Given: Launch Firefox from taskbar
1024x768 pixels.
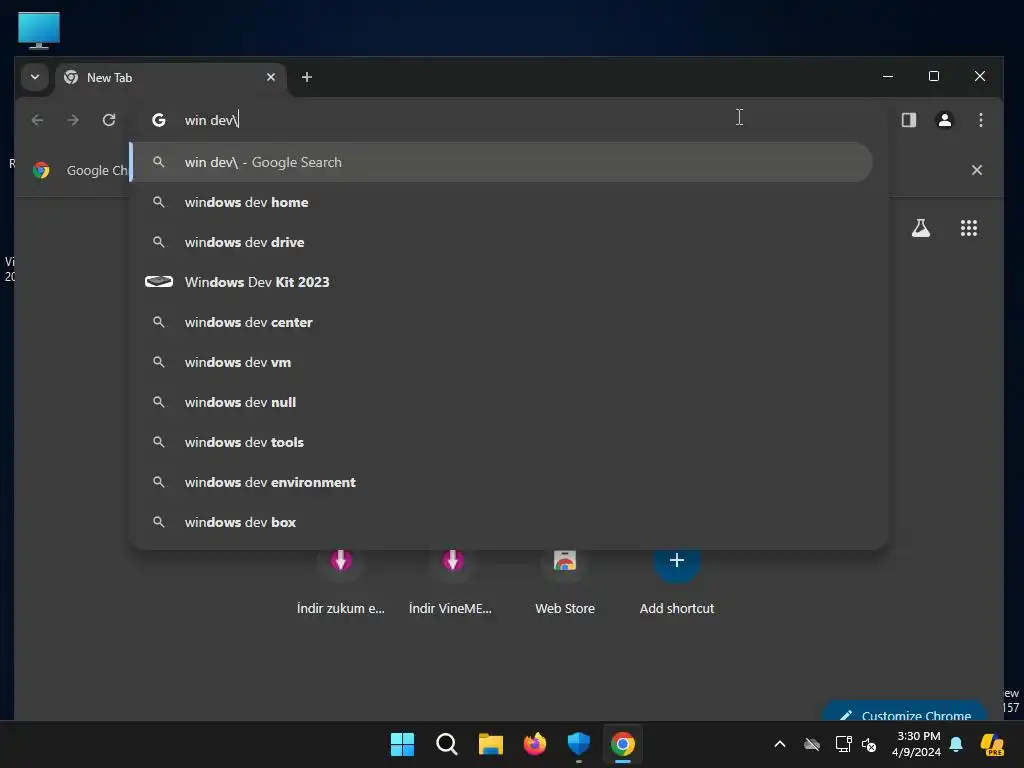Looking at the screenshot, I should (535, 744).
